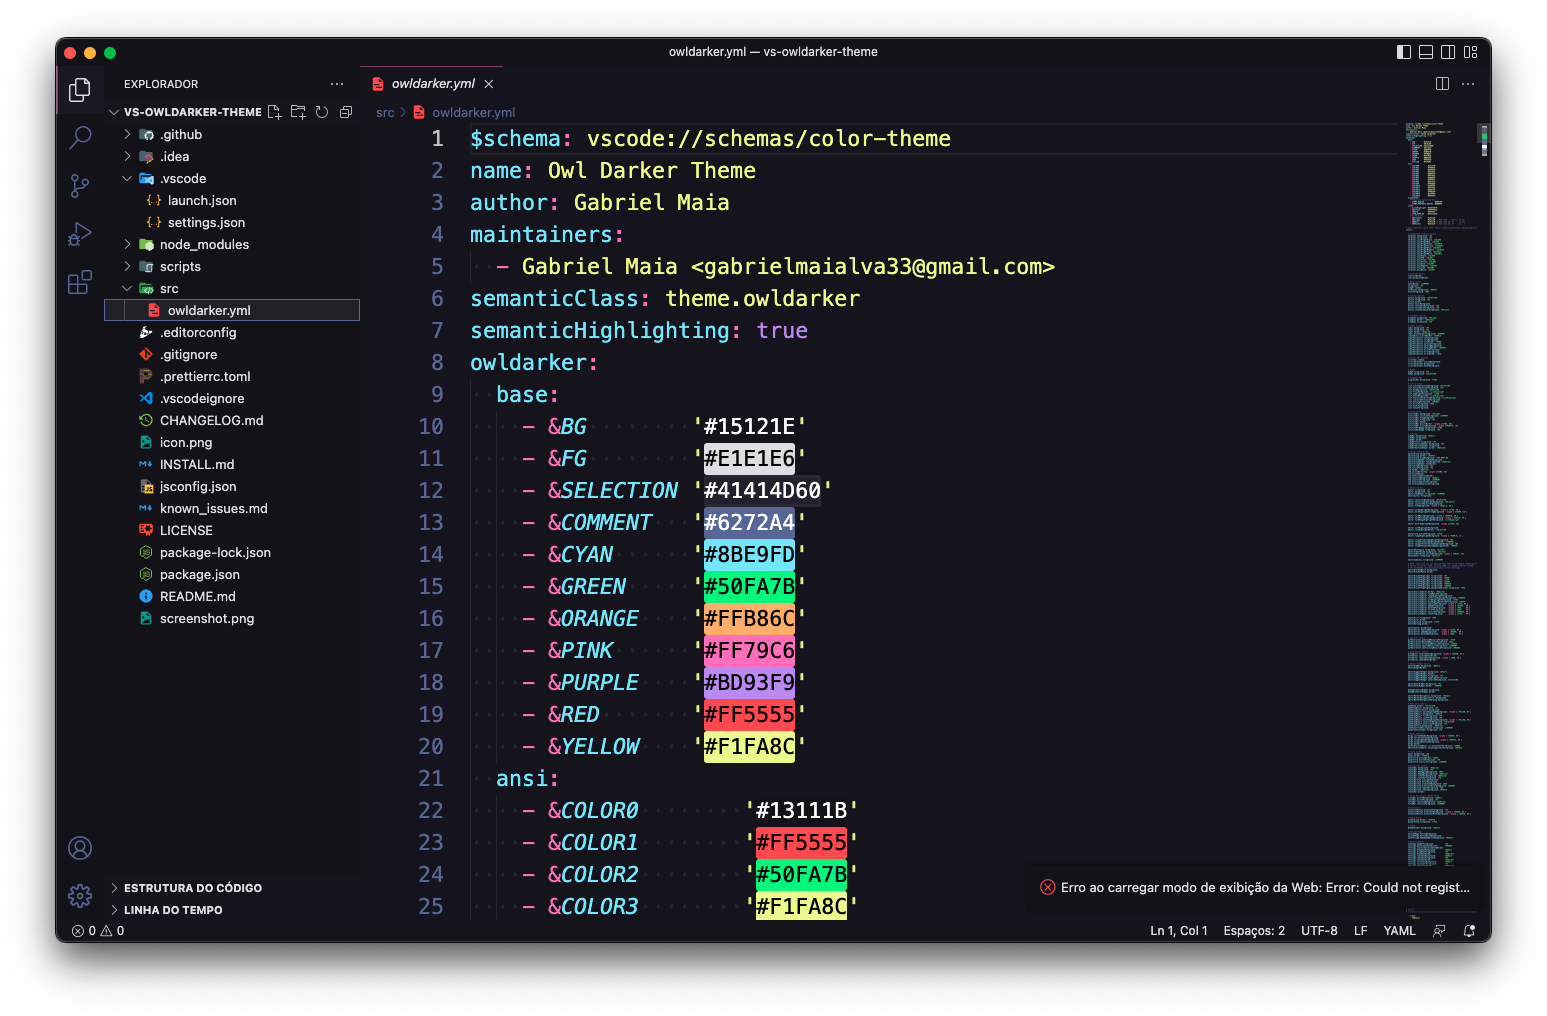Change language mode YAML
1547x1016 pixels.
click(x=1399, y=930)
